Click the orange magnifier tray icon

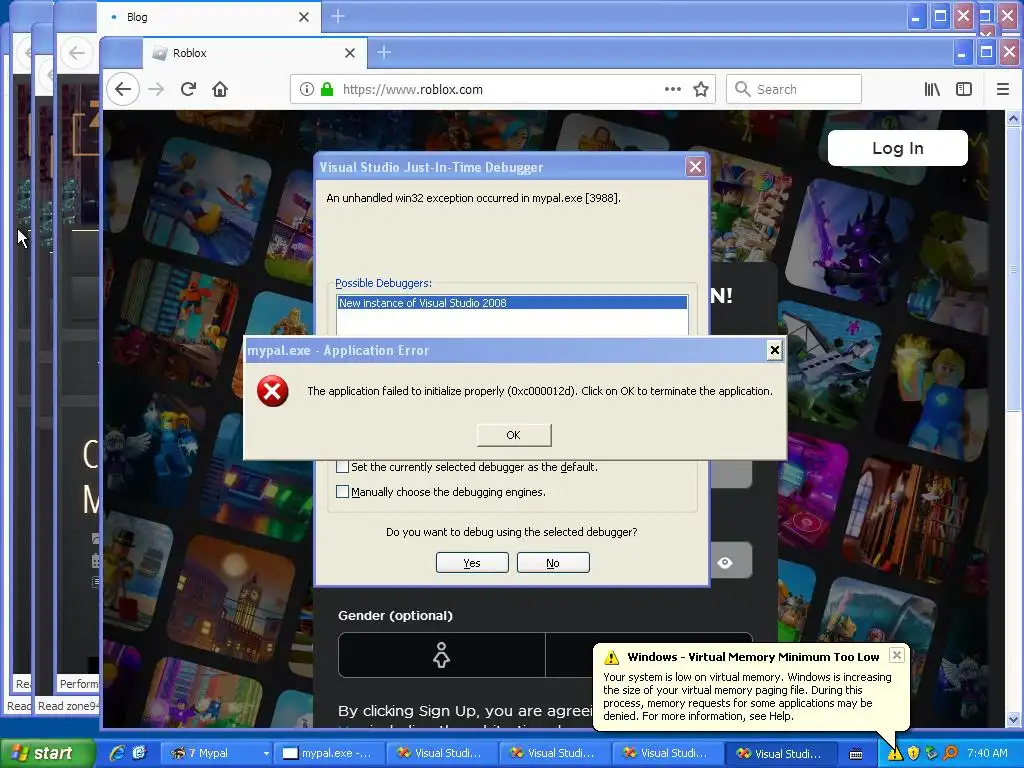tap(950, 754)
